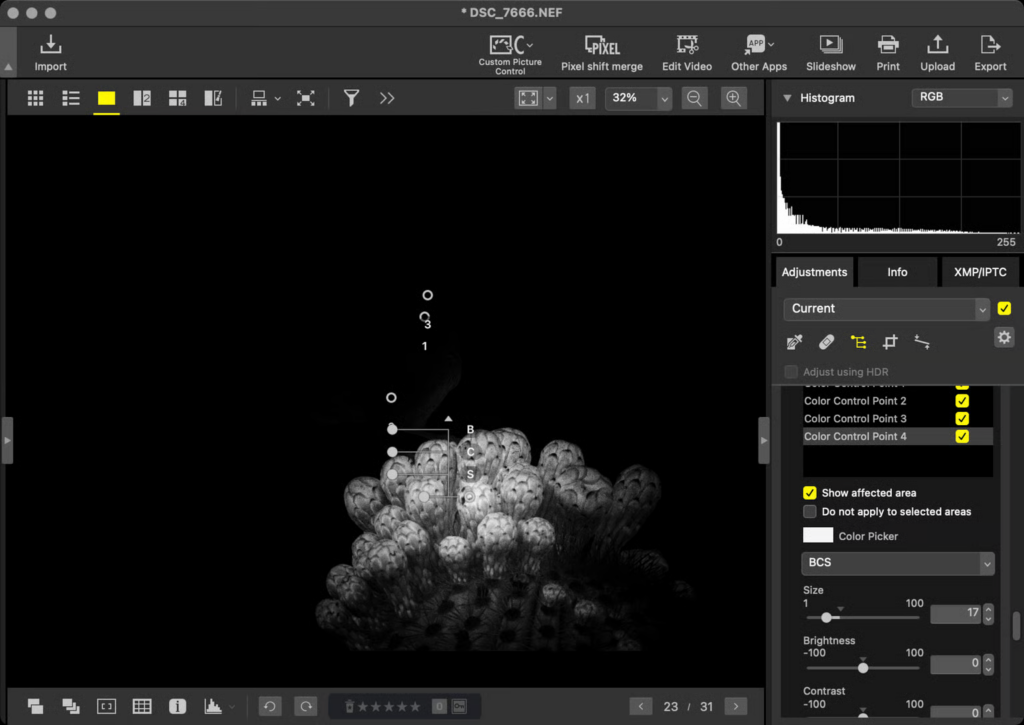Click the Color Picker white swatch

tap(817, 536)
